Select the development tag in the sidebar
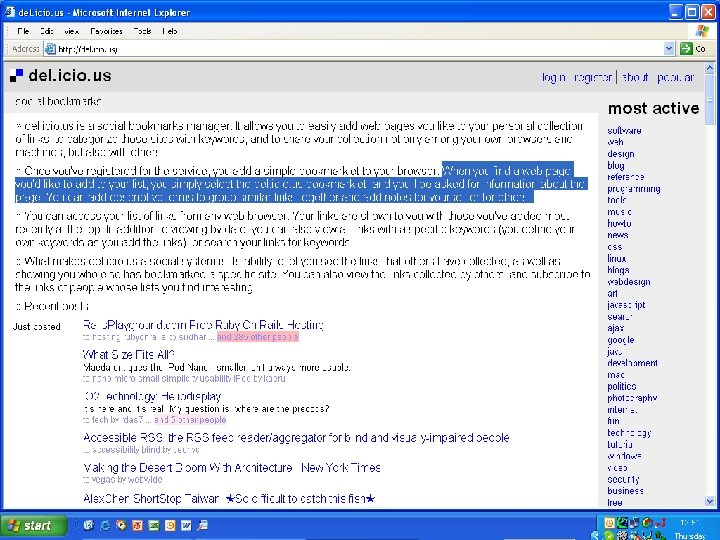 [x=632, y=363]
